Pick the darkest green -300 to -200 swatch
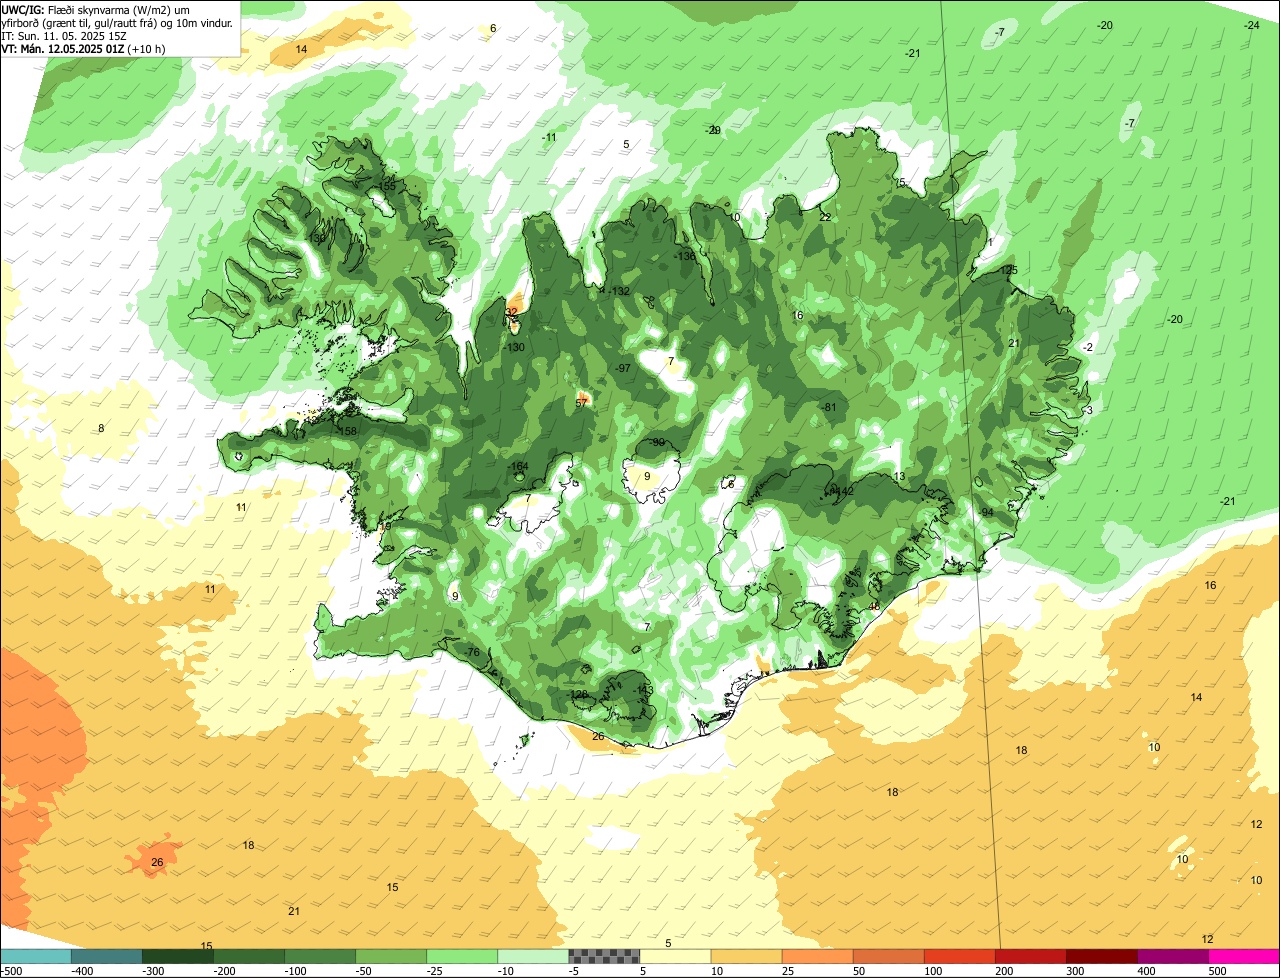This screenshot has width=1280, height=978. click(178, 956)
